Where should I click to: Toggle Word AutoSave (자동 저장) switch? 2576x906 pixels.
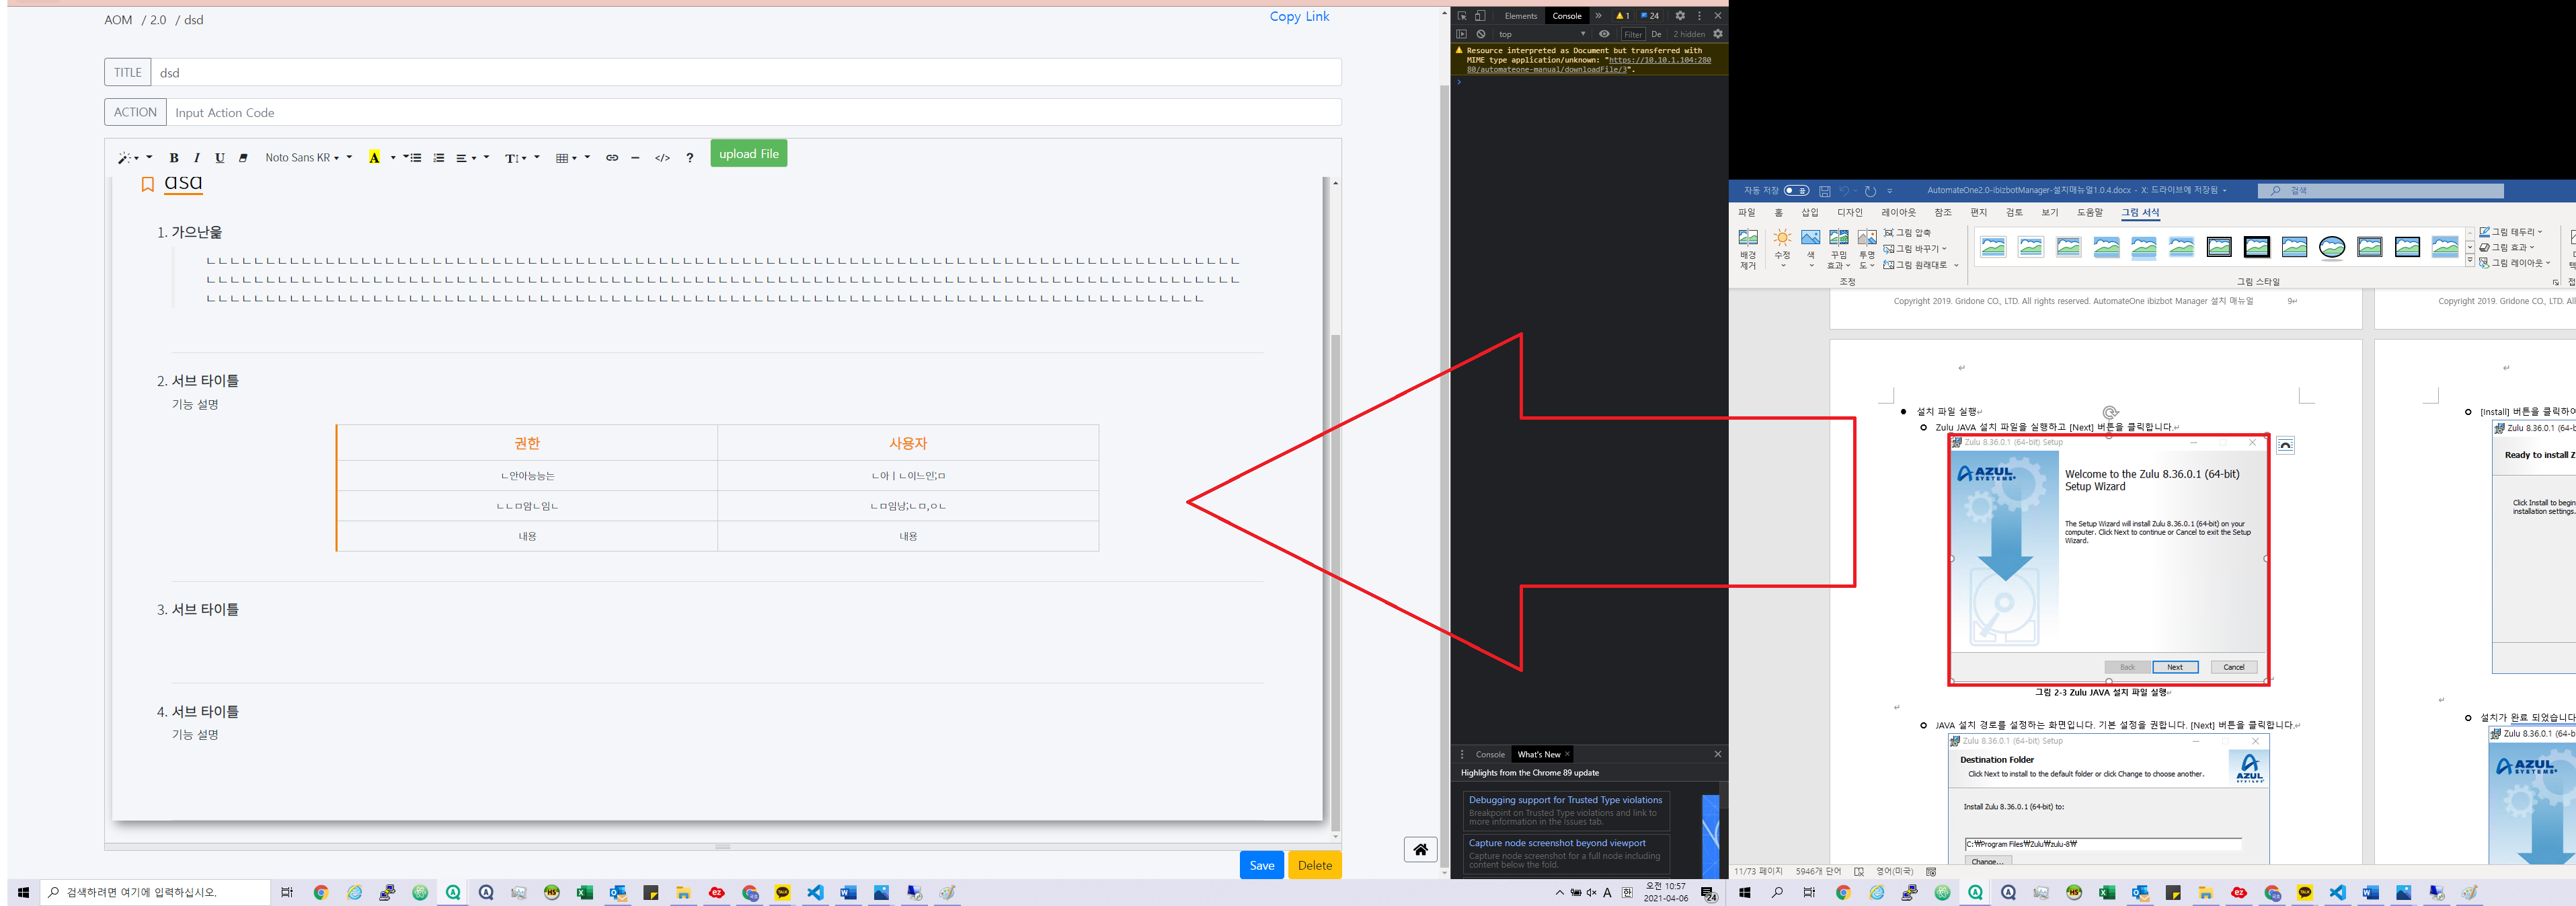[1797, 191]
